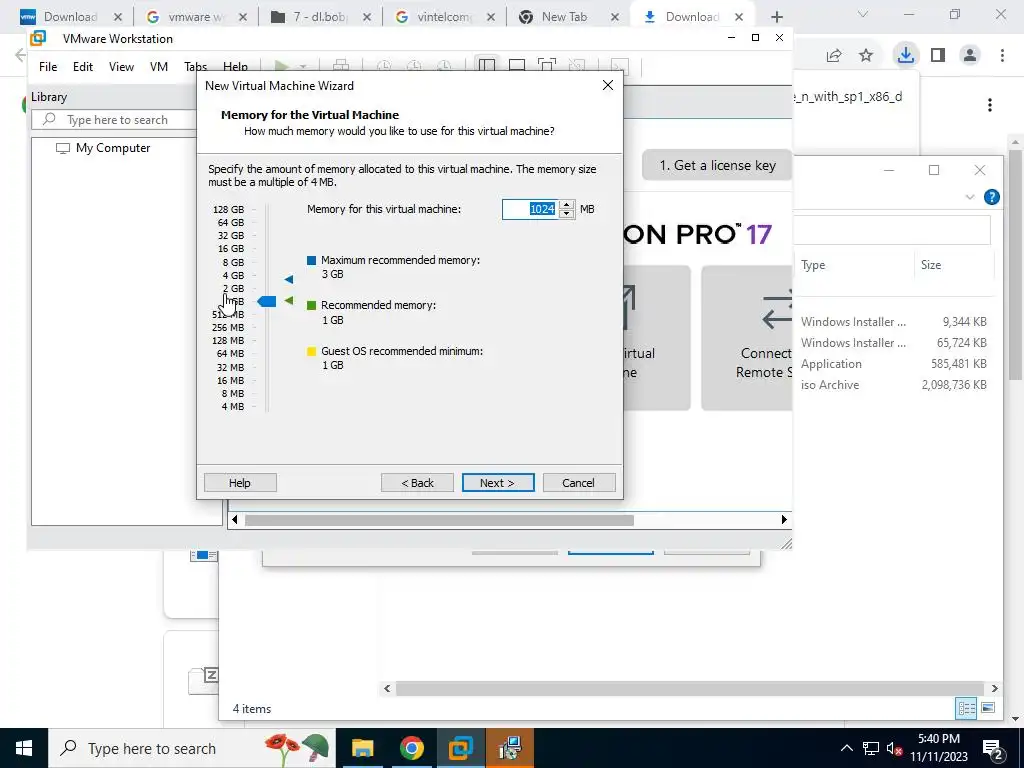Switch File Explorer to large icons view

tap(987, 708)
